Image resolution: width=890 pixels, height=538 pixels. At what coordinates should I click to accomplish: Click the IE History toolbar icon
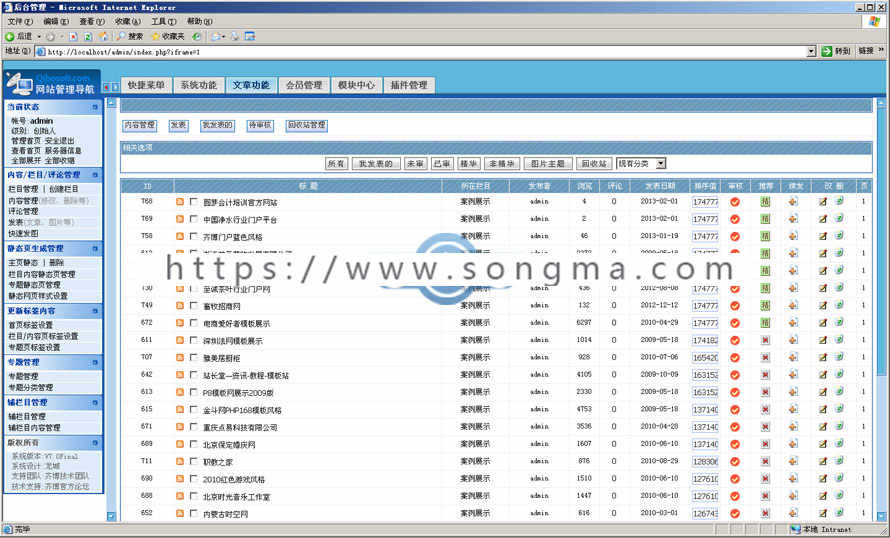click(196, 36)
